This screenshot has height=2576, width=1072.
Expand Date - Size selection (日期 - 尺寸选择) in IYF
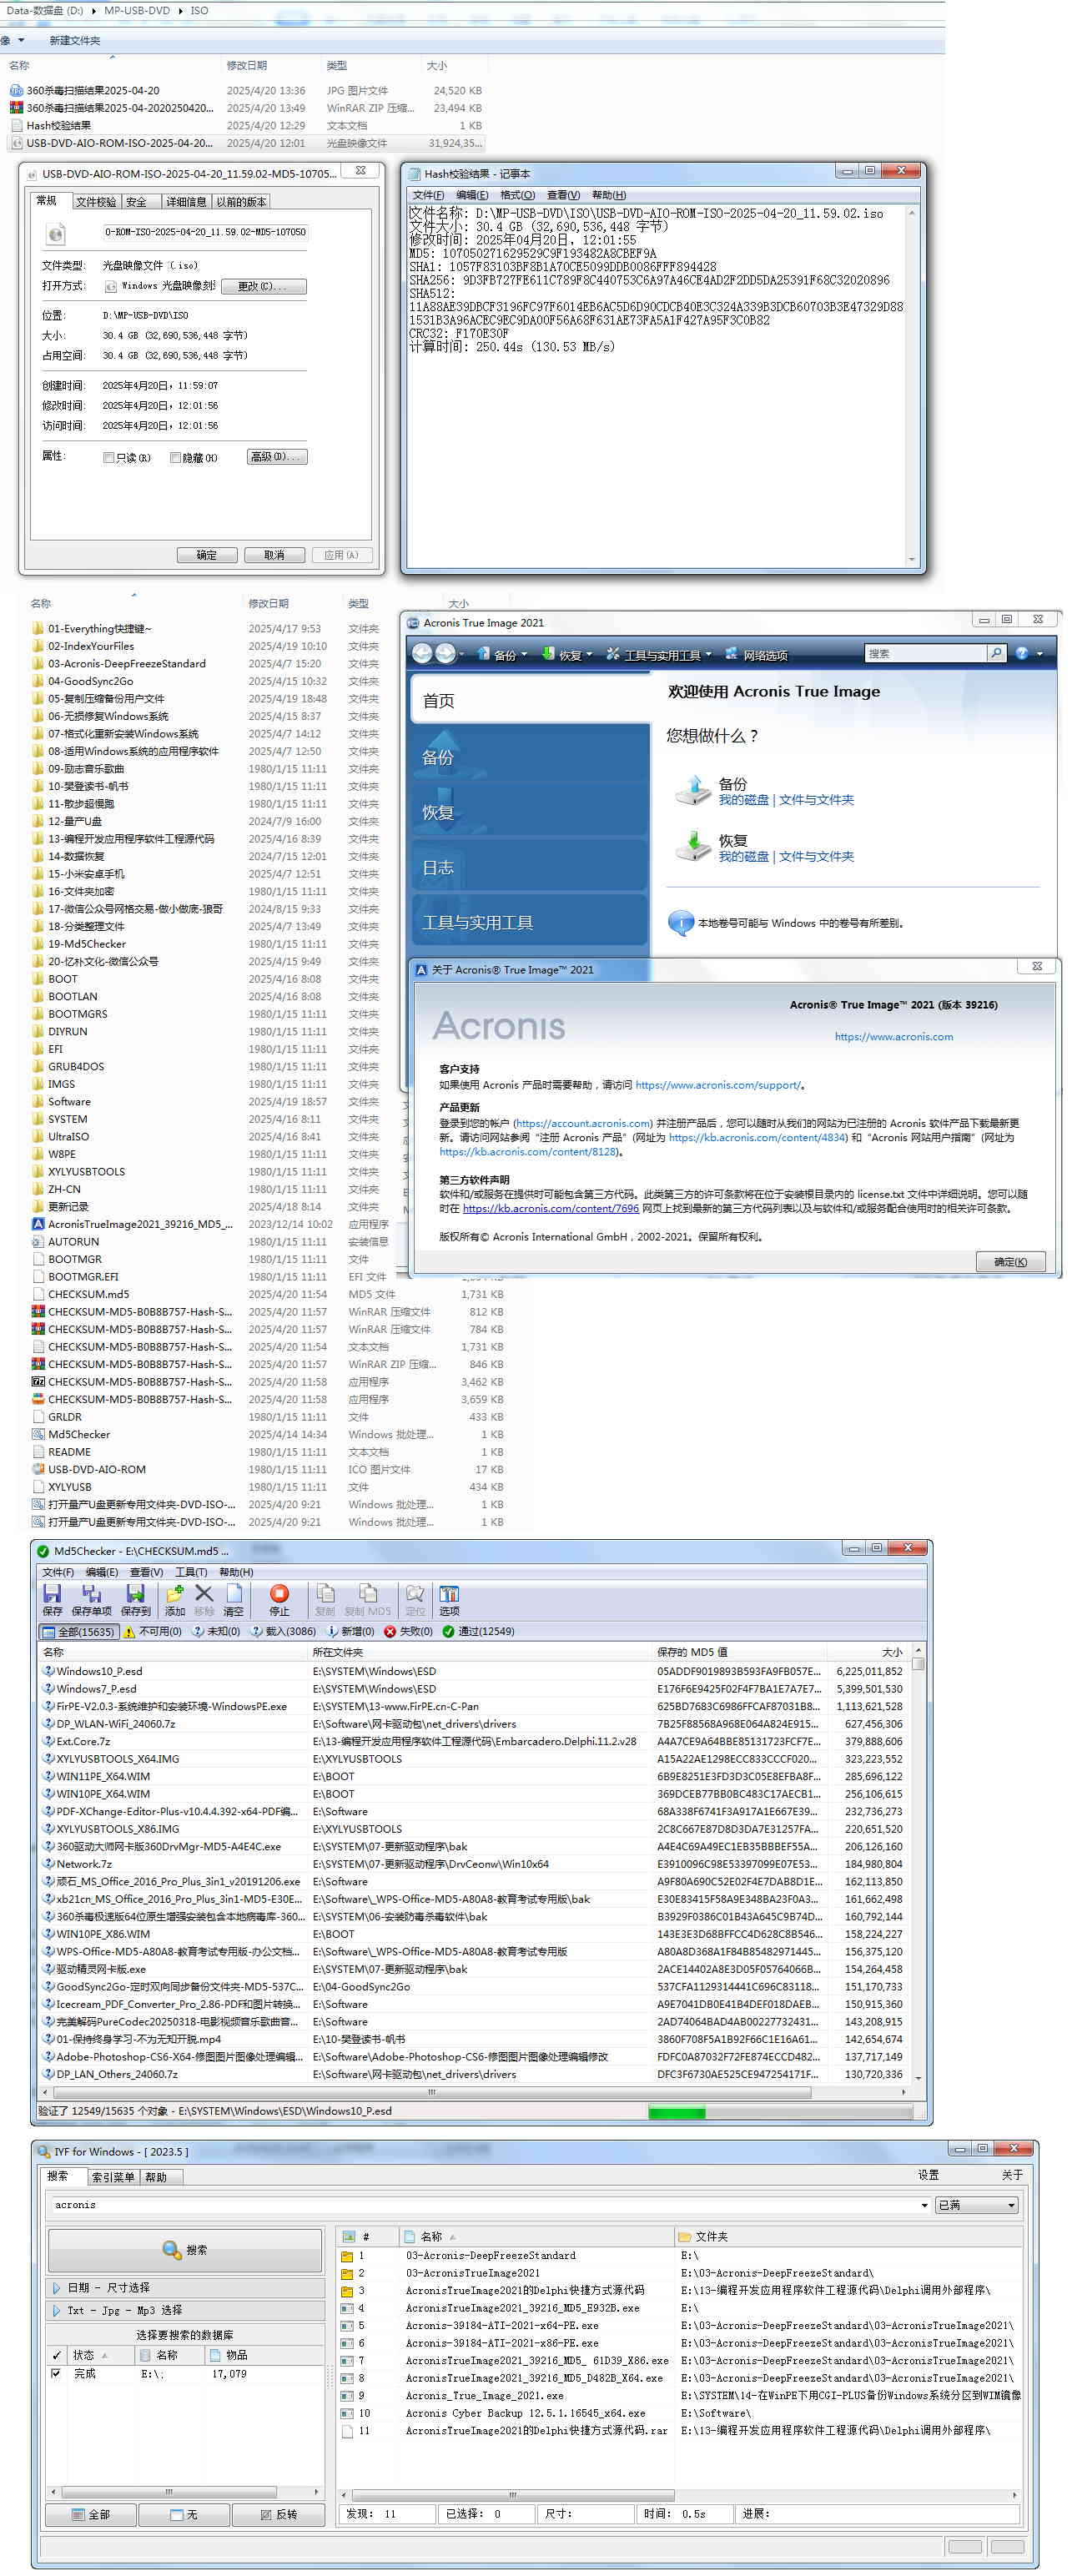[x=186, y=2288]
